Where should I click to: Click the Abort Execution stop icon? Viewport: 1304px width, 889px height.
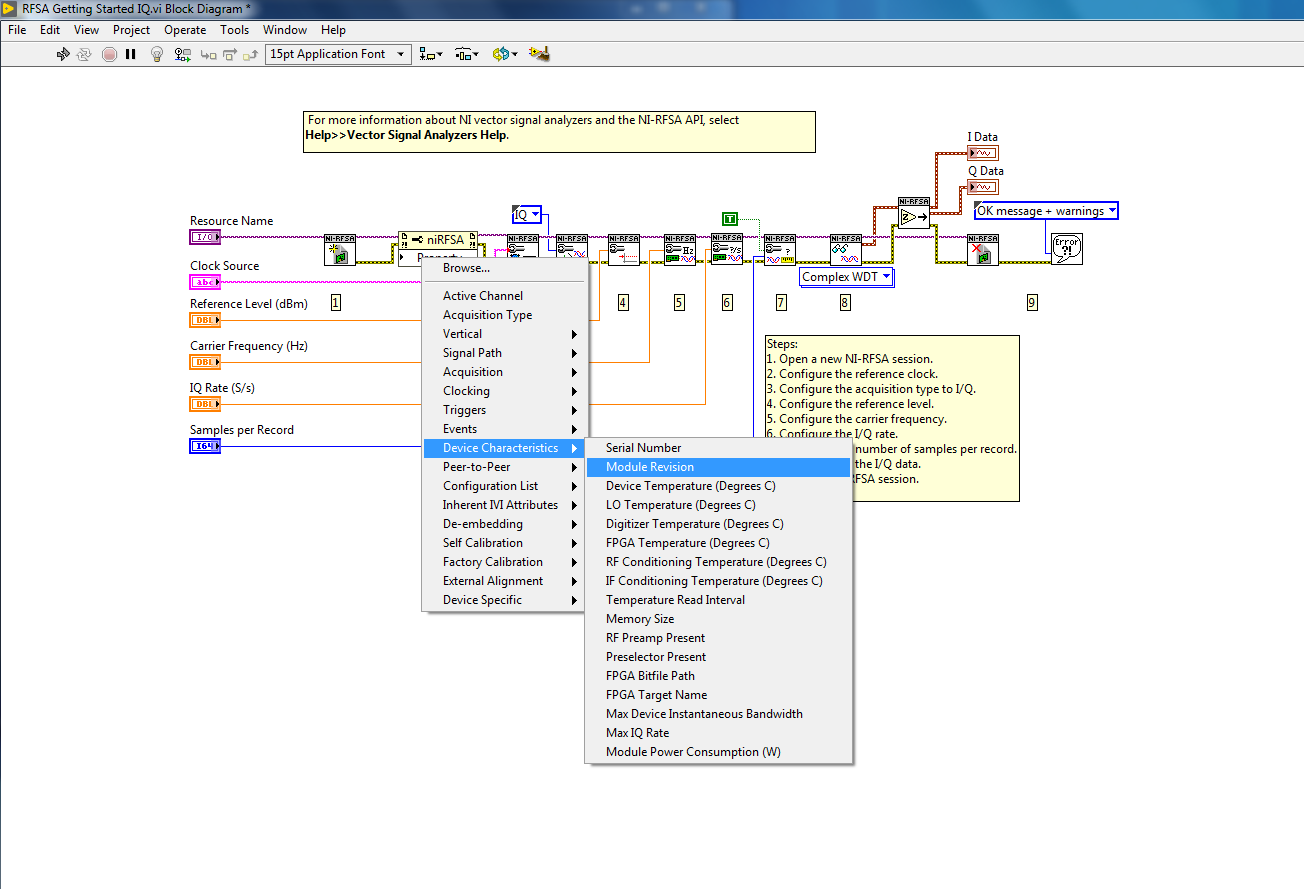click(109, 54)
